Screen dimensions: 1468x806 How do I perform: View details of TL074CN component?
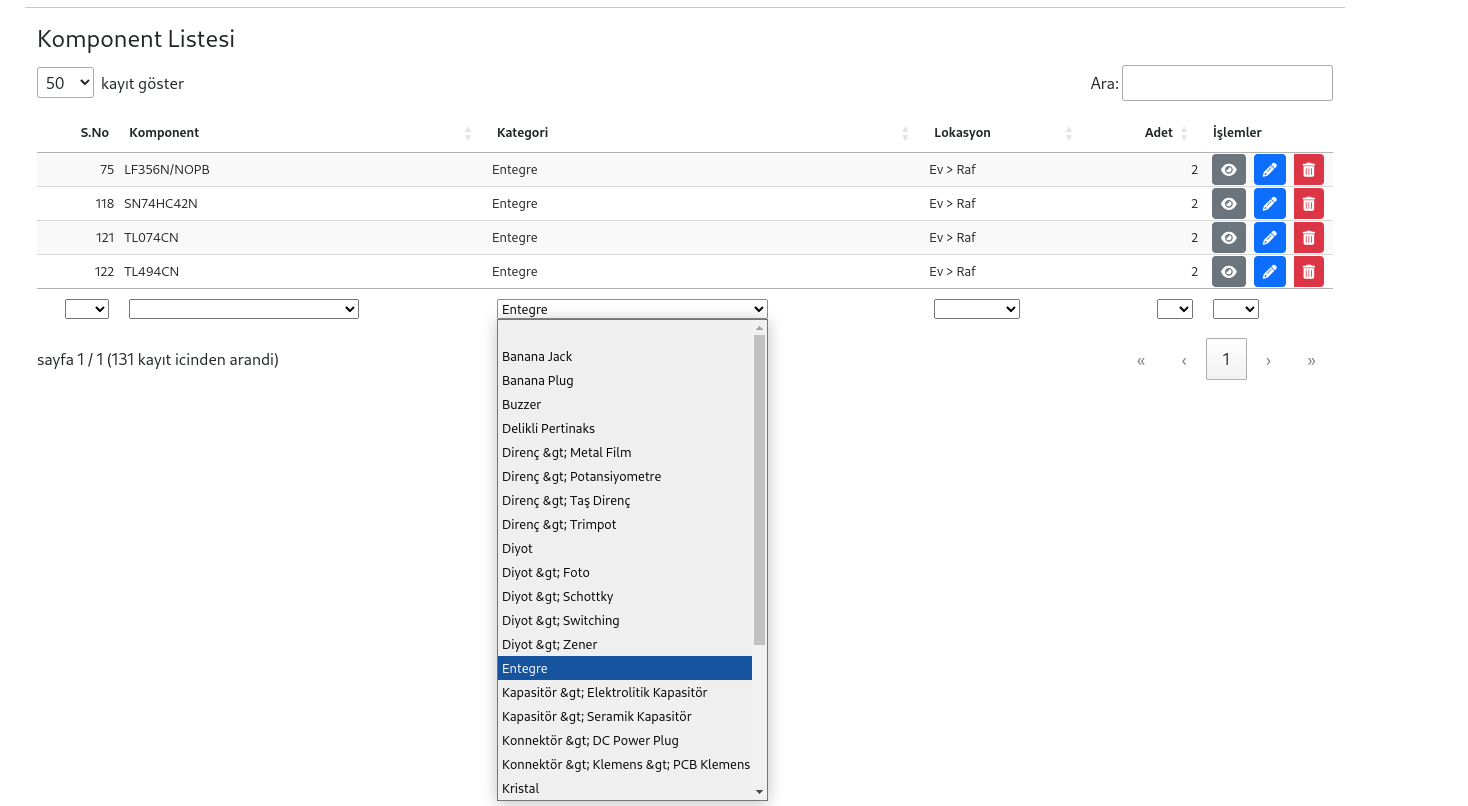point(1229,238)
